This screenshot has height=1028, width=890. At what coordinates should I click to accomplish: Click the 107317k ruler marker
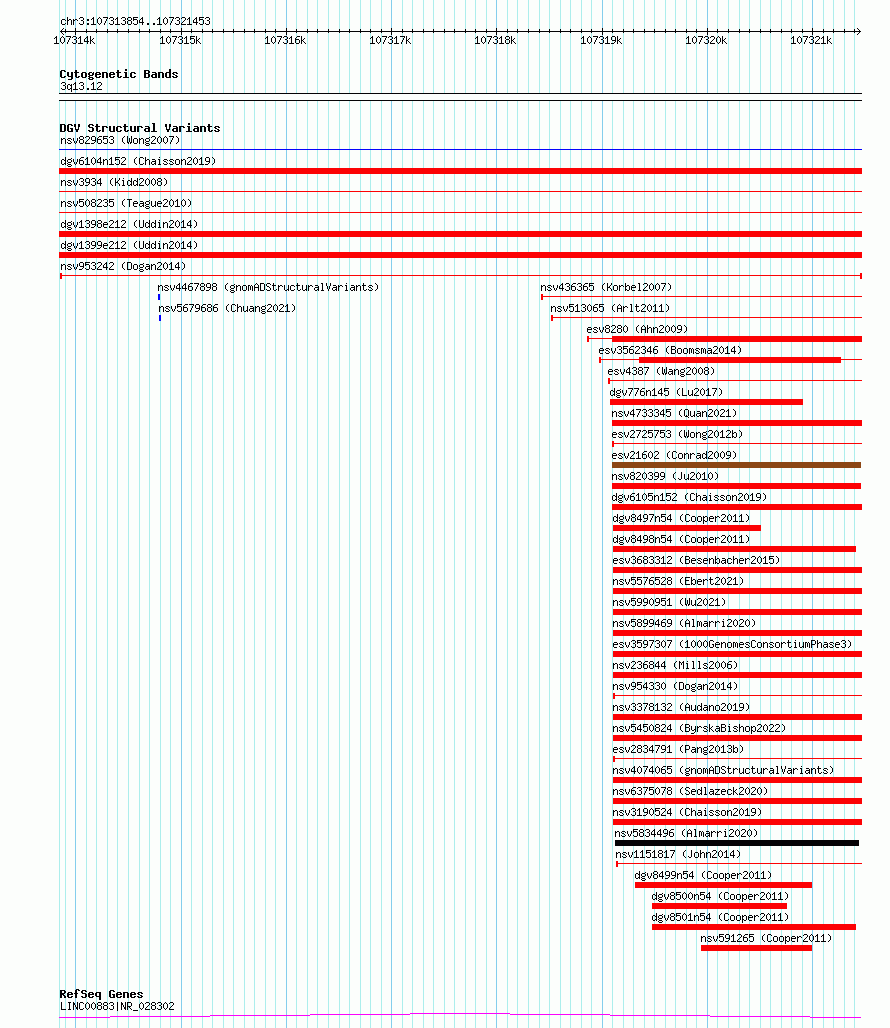point(390,40)
